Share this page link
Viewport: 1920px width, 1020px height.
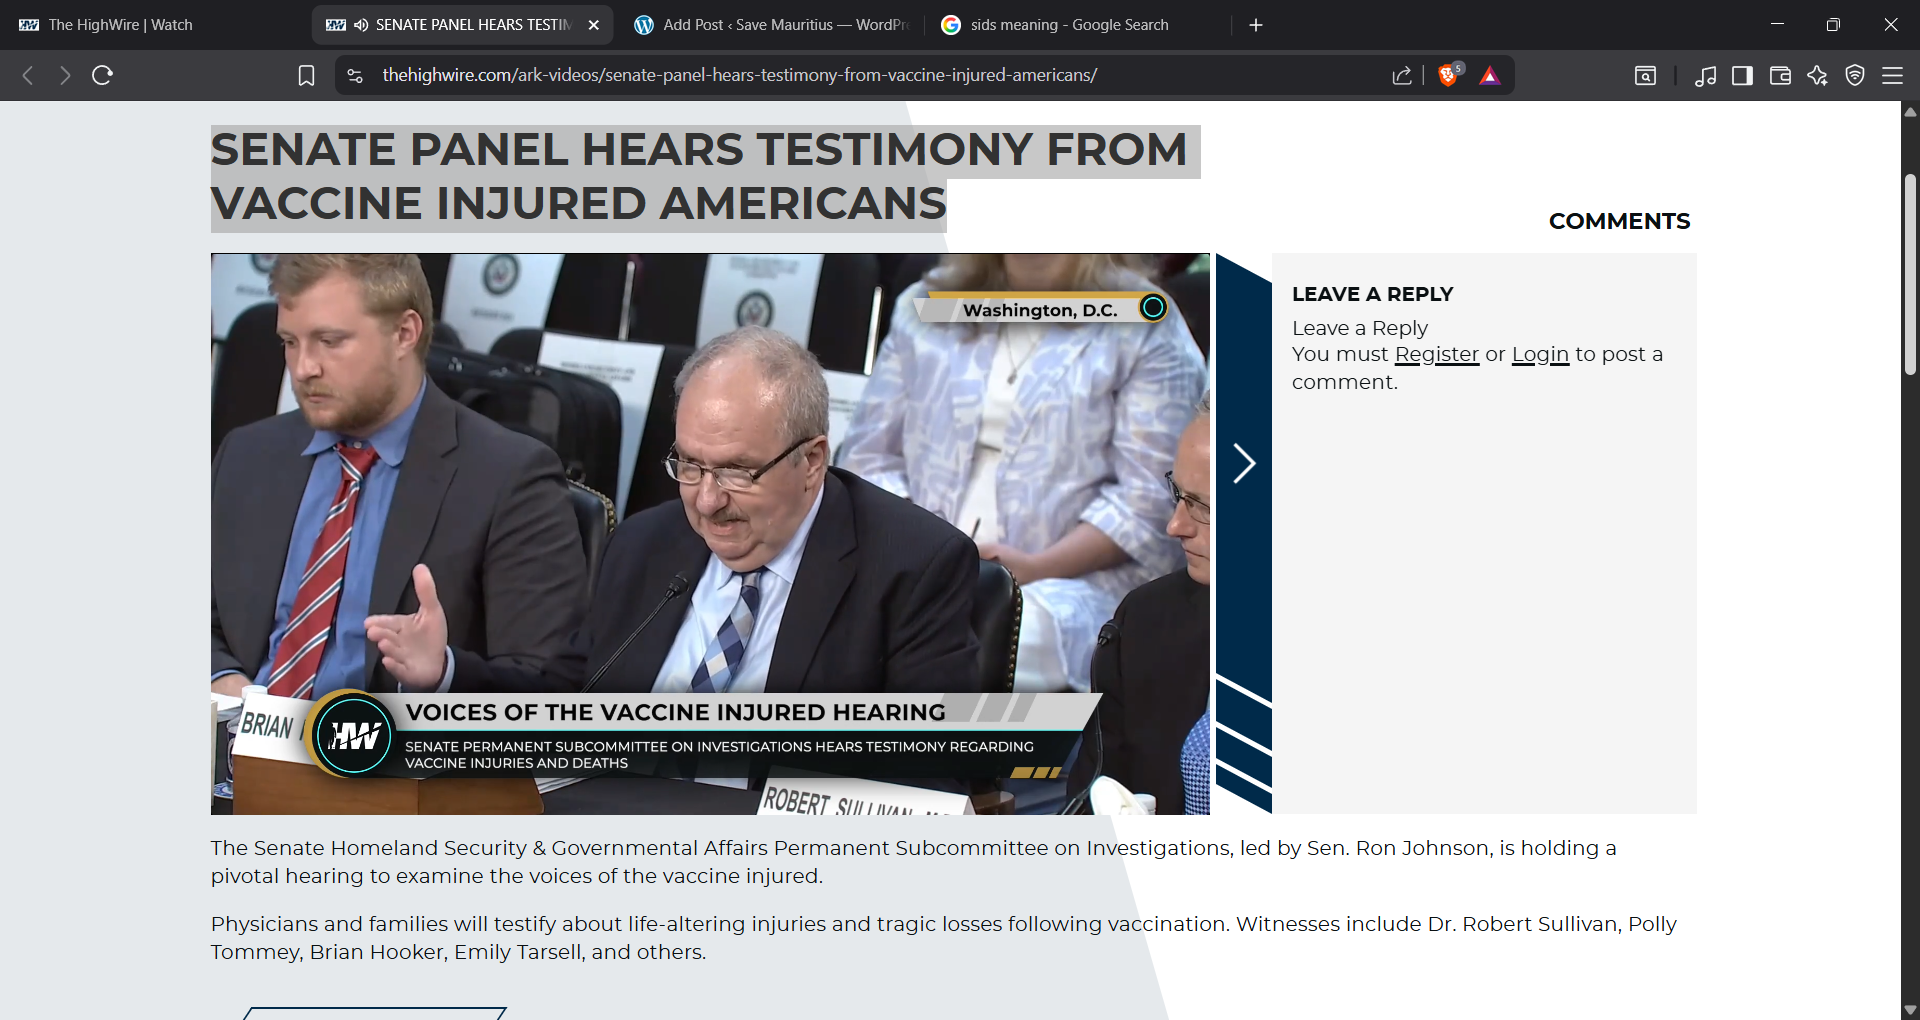[x=1402, y=76]
